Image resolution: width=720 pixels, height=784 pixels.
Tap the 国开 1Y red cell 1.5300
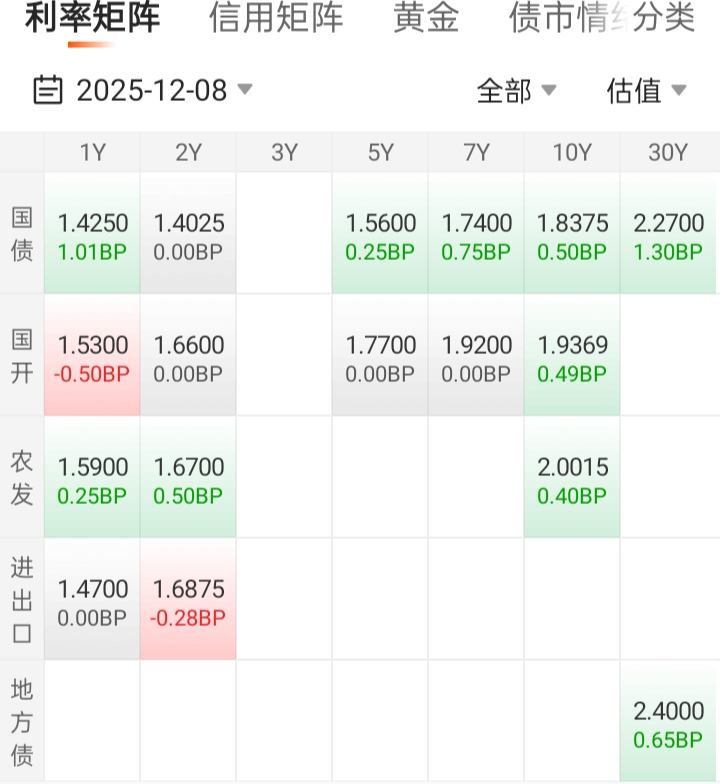pos(92,357)
